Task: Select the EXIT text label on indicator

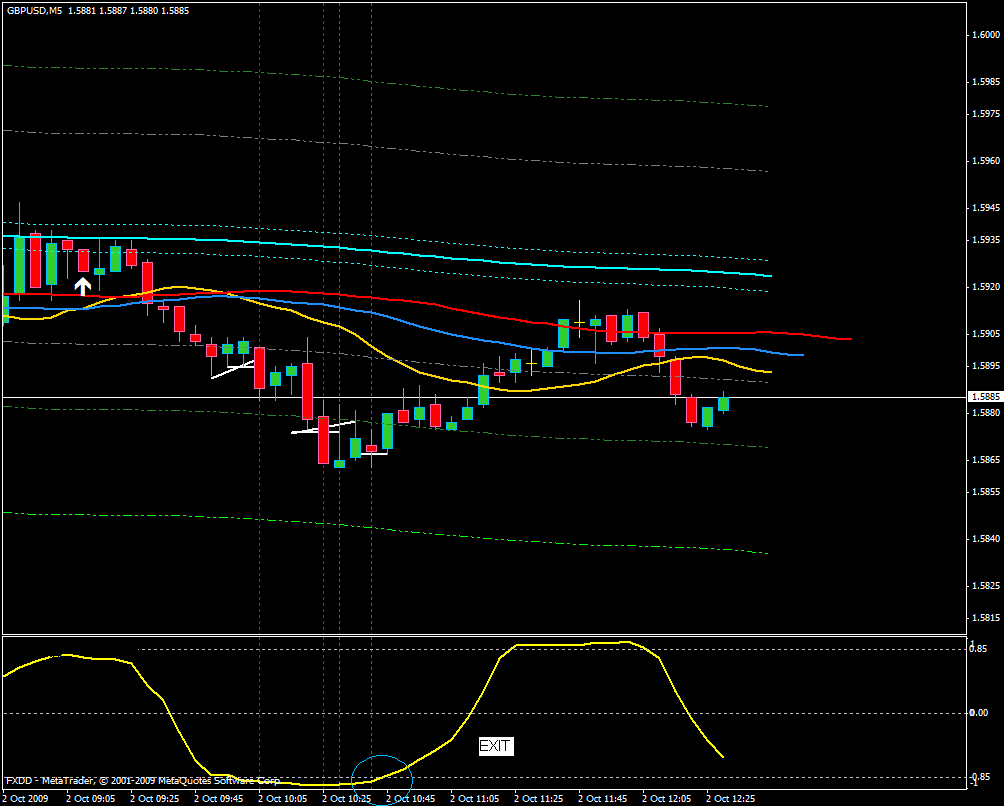Action: (x=496, y=746)
